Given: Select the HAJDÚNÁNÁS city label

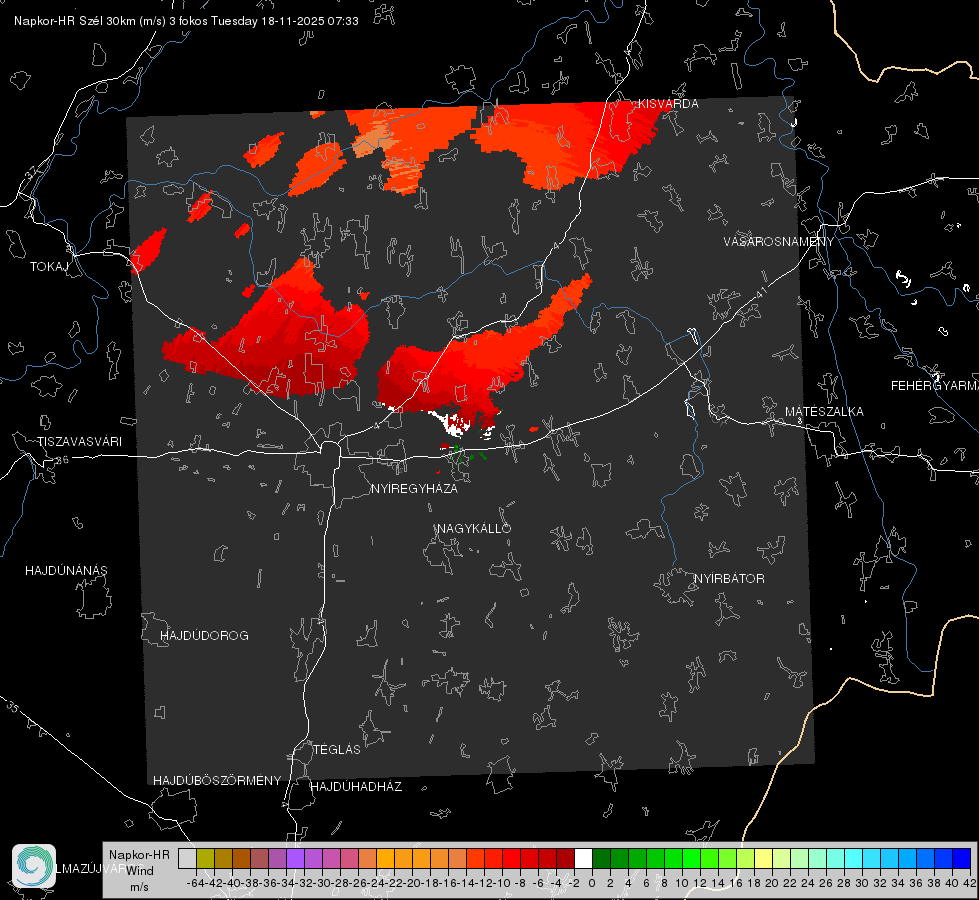Looking at the screenshot, I should (66, 571).
